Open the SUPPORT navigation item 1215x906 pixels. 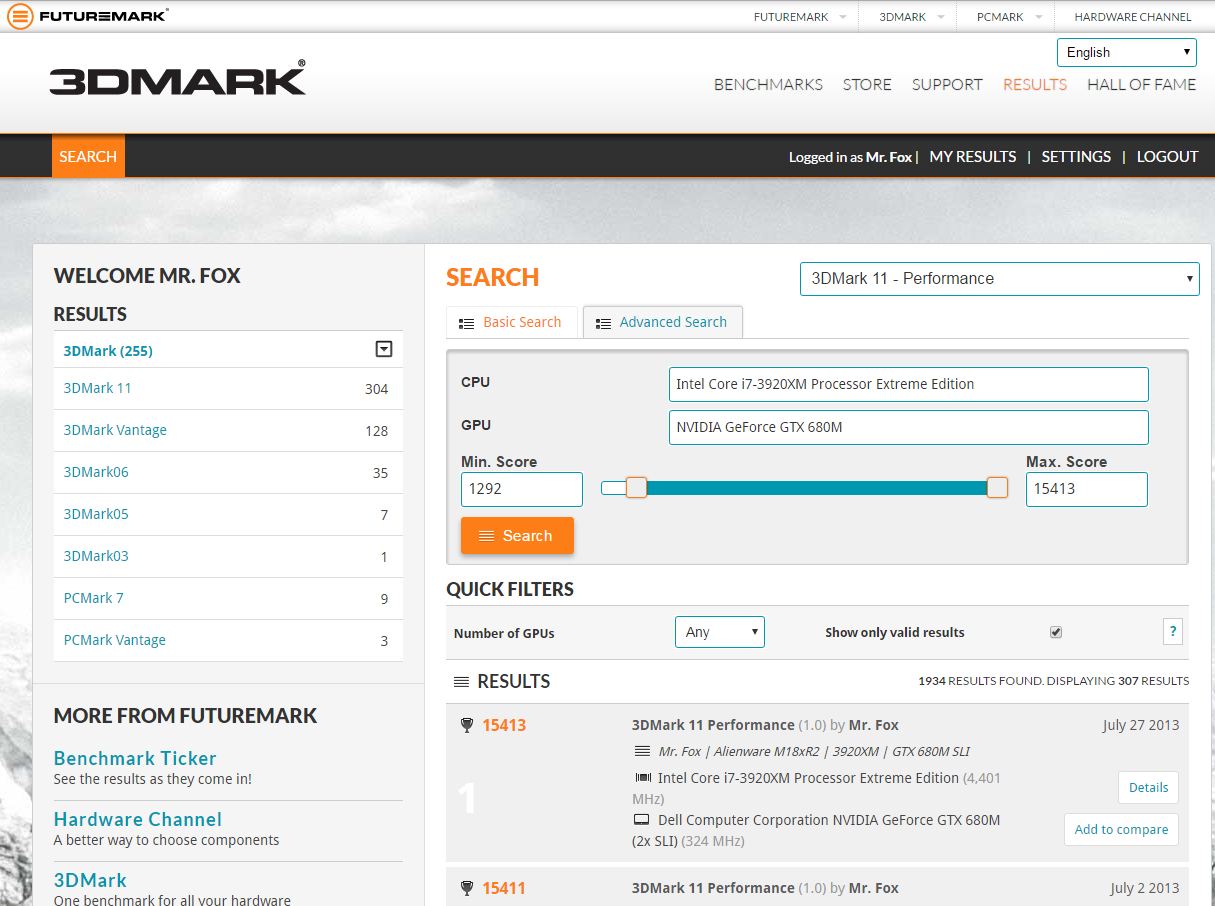pos(947,85)
